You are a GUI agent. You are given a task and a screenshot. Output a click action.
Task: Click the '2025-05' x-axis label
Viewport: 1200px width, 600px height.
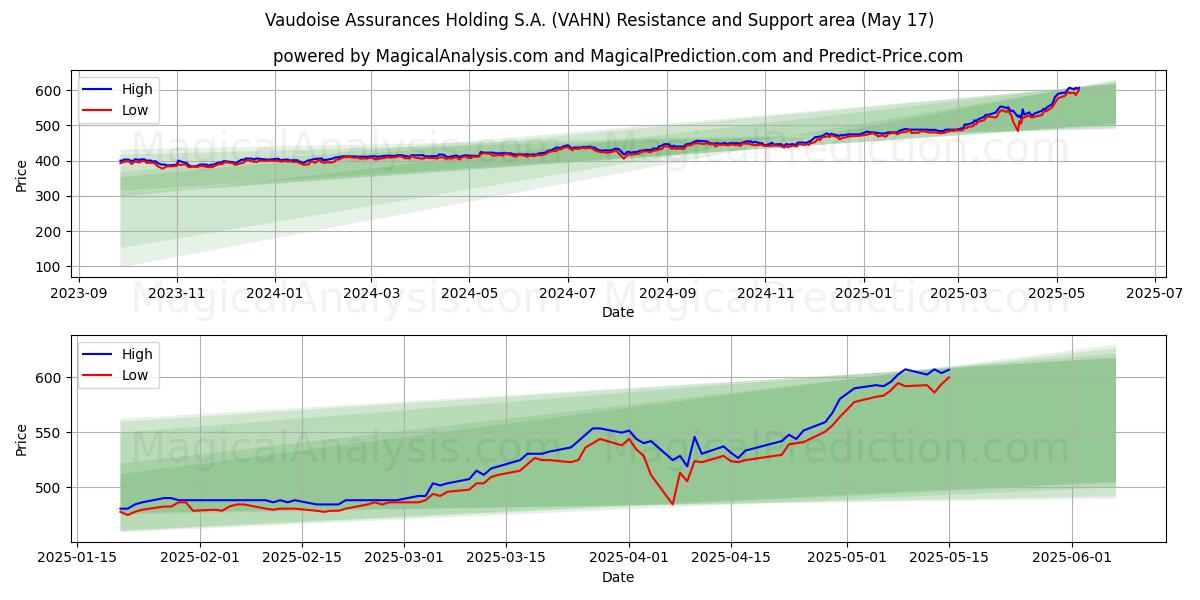(x=1056, y=293)
